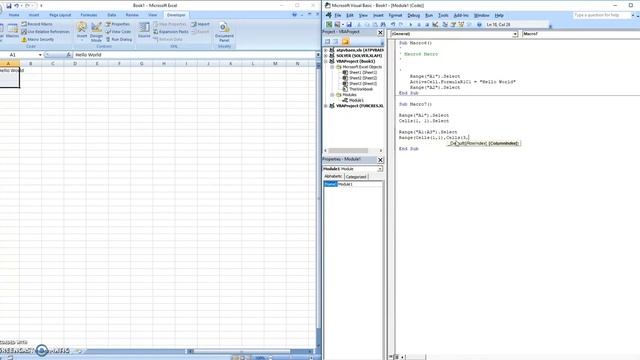The height and width of the screenshot is (360, 640).
Task: Click Save in Excel quick access toolbar
Action: tap(9, 6)
